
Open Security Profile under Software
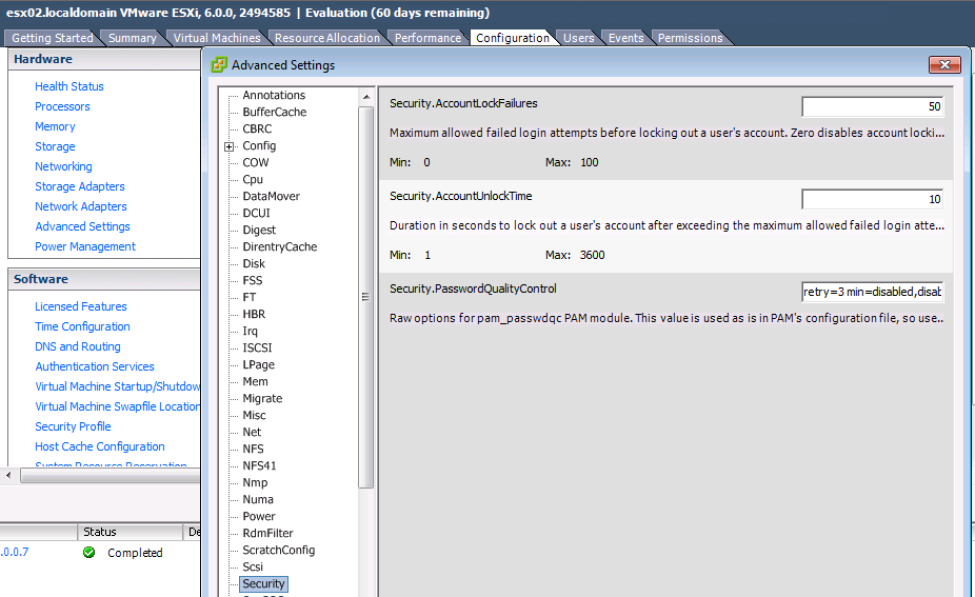tap(72, 426)
